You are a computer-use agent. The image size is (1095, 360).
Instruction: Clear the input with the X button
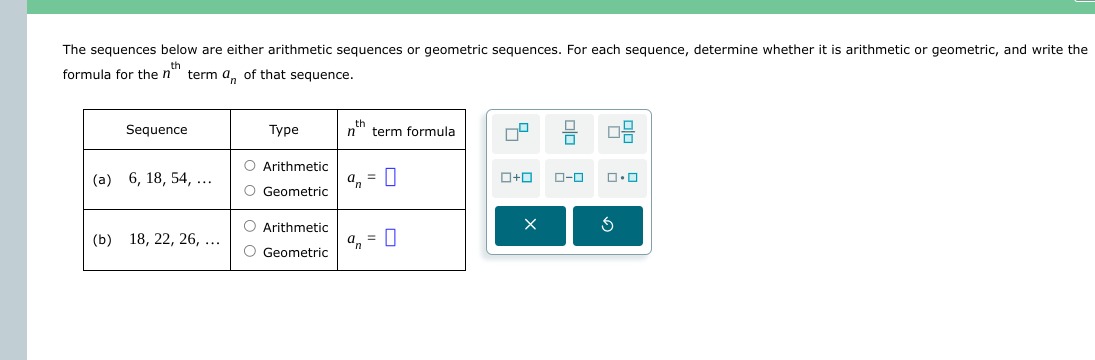click(x=530, y=225)
